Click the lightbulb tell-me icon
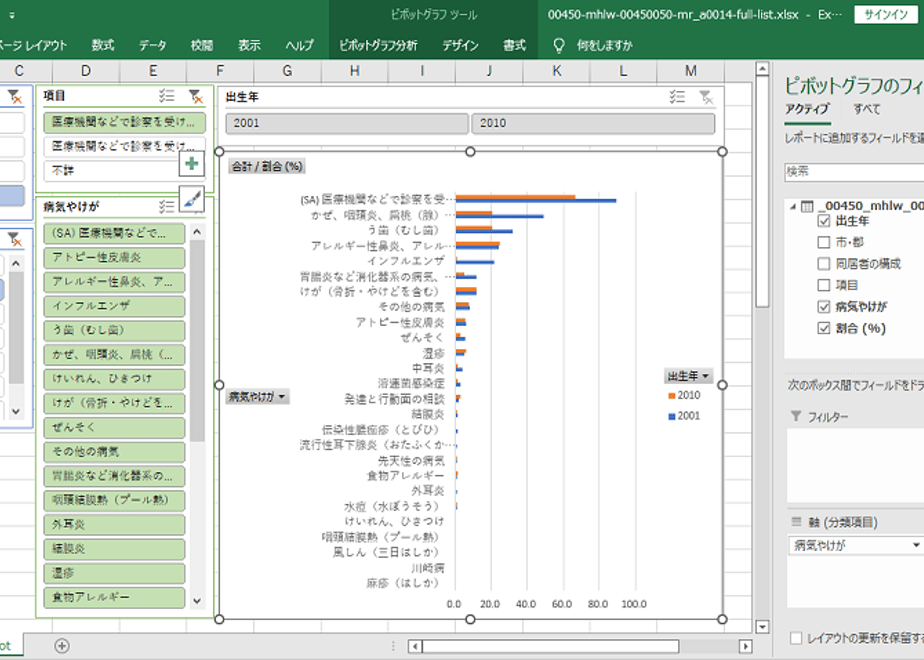 pos(559,45)
